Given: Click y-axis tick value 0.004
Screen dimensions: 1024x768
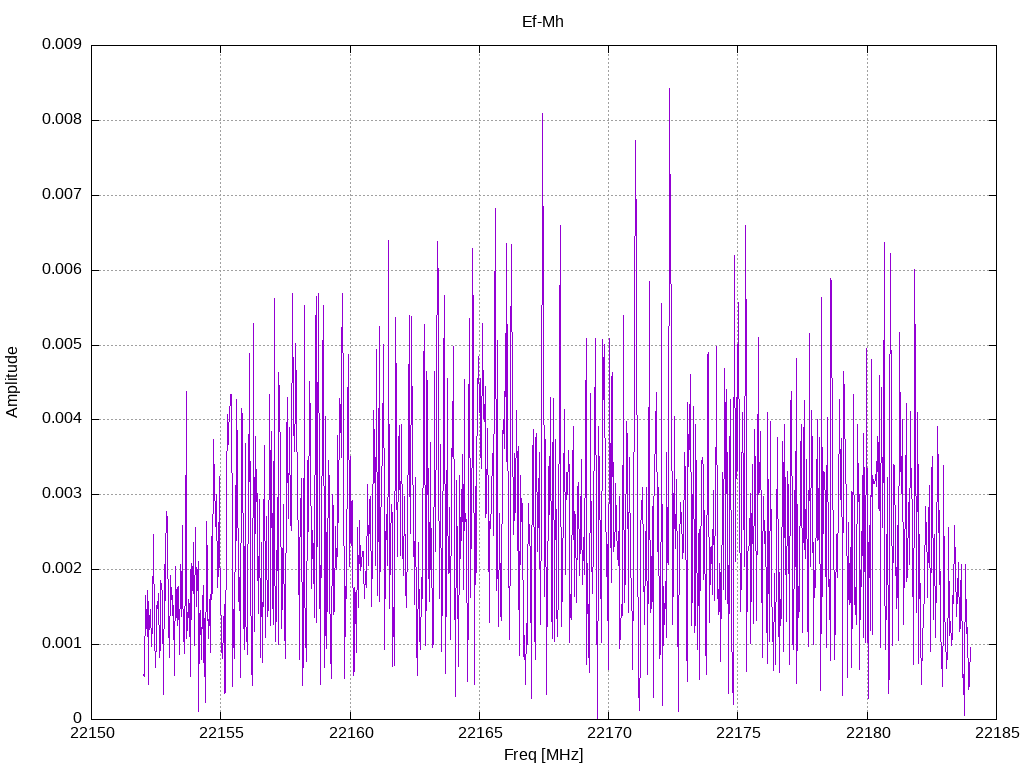Looking at the screenshot, I should (x=62, y=419).
